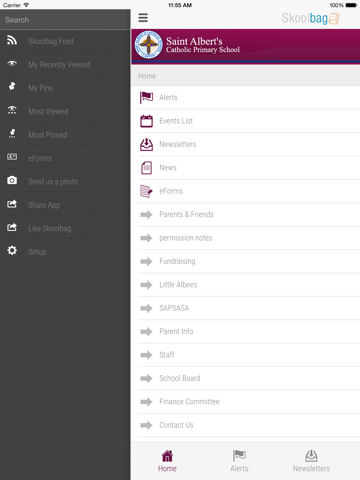Screen dimensions: 360x480
Task: Click the Most Pinned pin icon
Action: [12, 133]
